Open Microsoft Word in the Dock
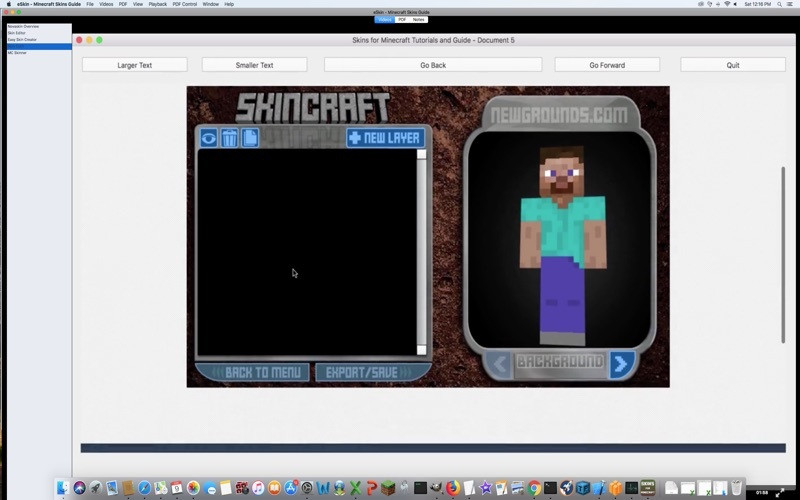Viewport: 800px width, 500px height. click(x=323, y=488)
